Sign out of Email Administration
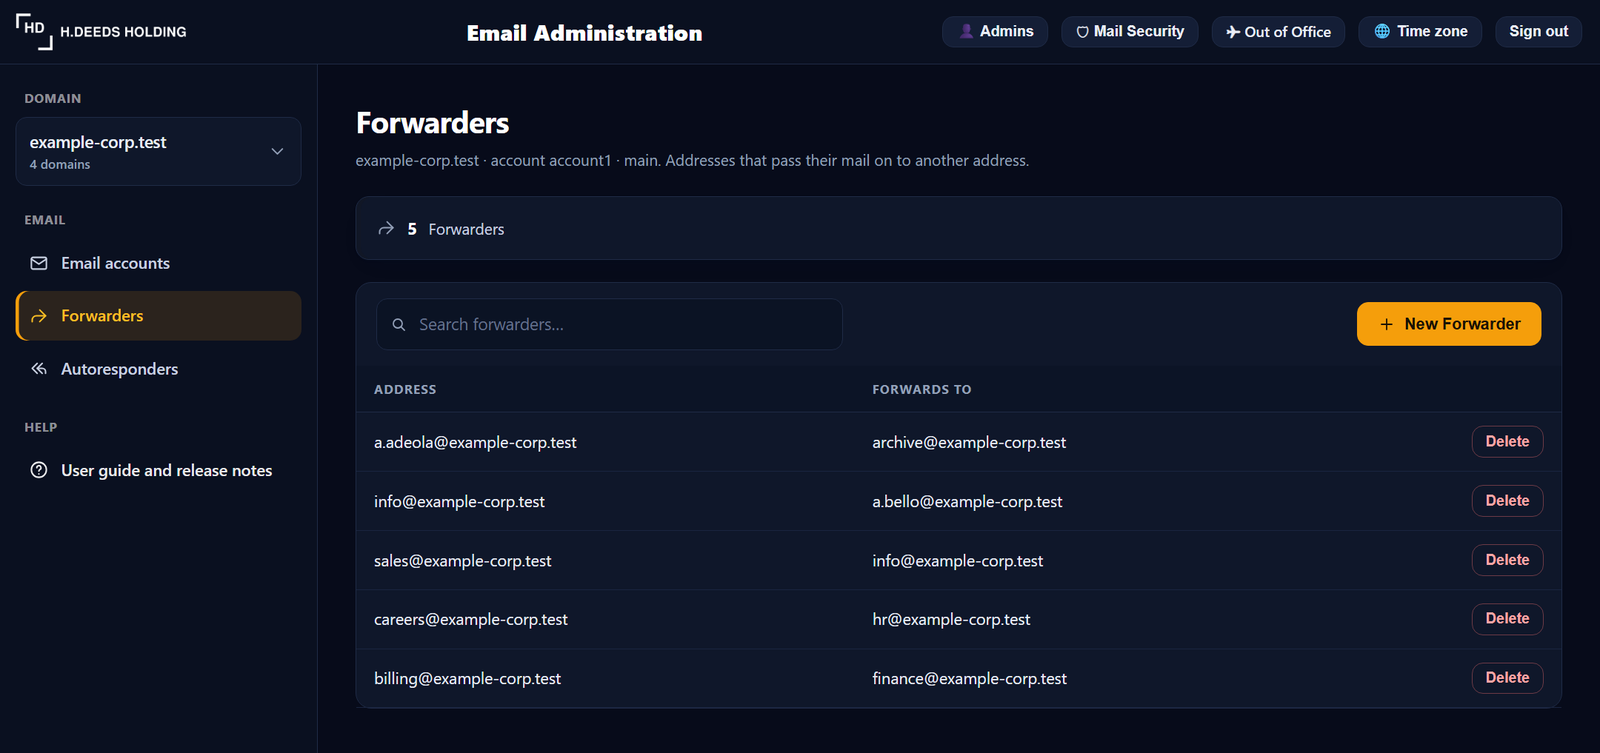 (x=1538, y=32)
